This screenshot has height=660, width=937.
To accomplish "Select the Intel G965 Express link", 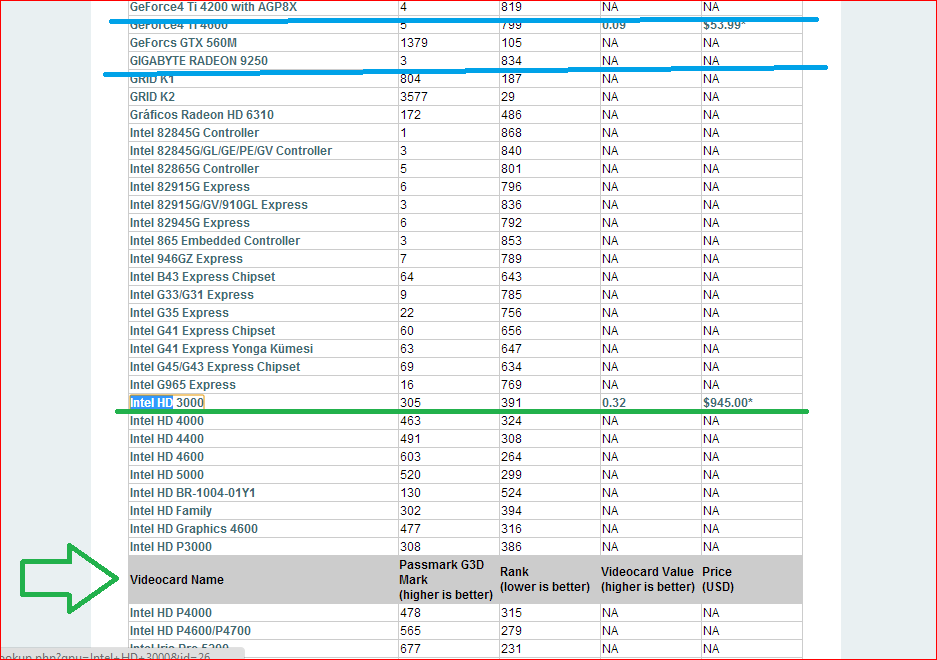I will [183, 384].
